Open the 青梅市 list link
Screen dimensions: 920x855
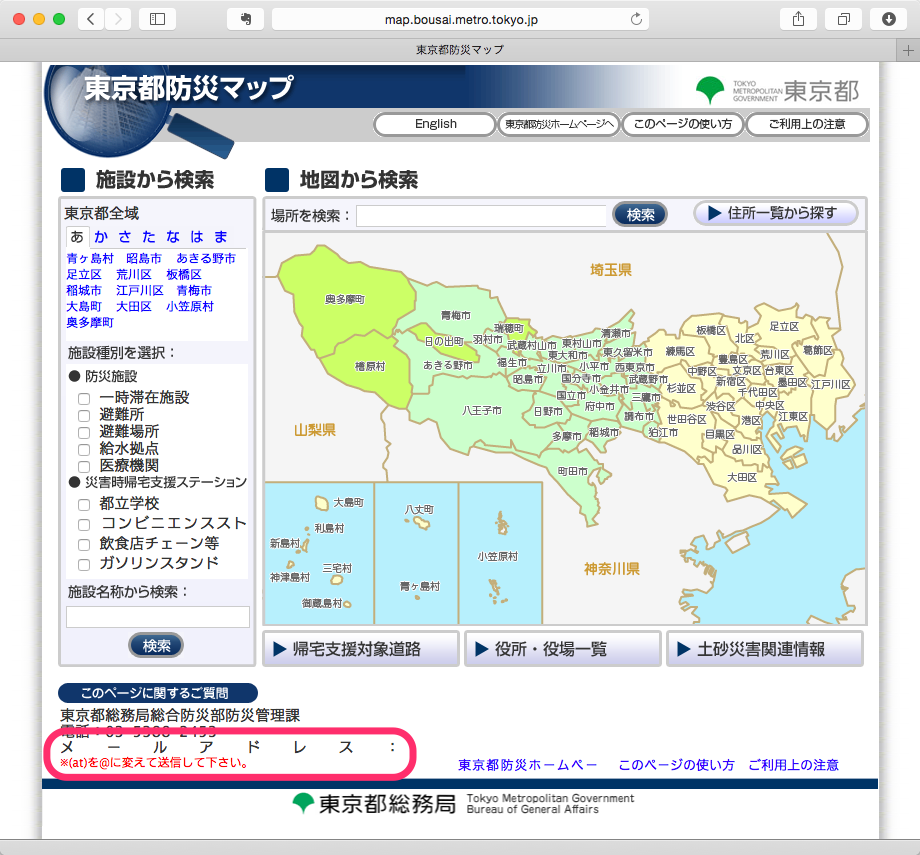pyautogui.click(x=194, y=290)
